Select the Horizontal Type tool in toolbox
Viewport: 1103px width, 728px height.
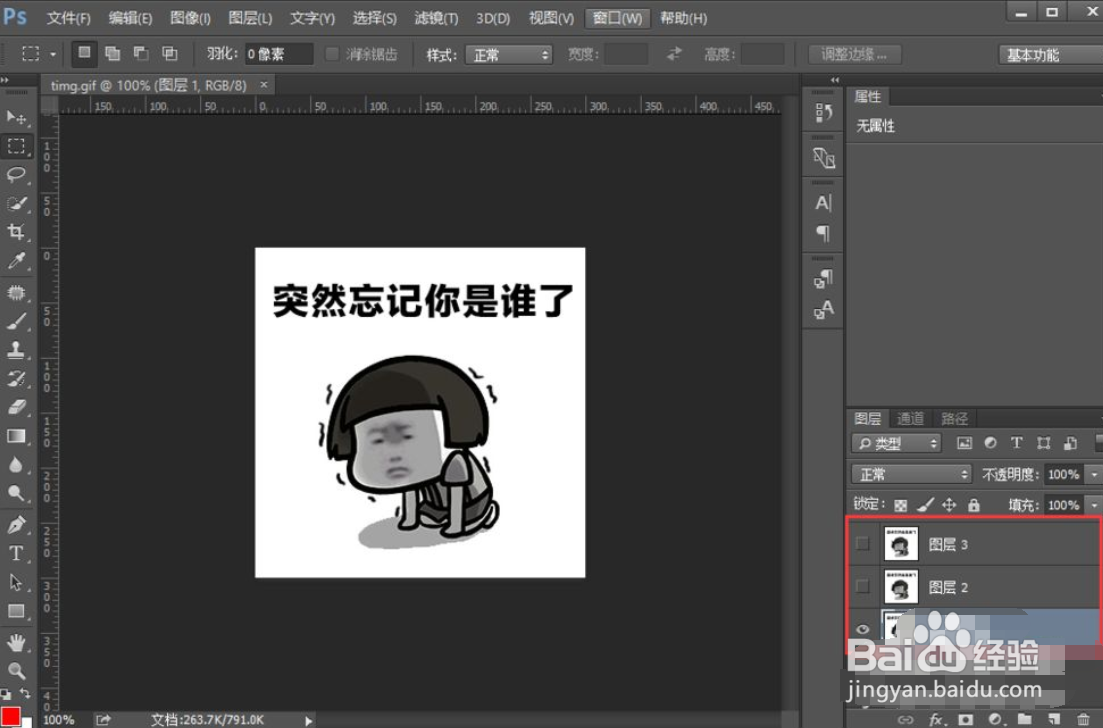point(16,553)
